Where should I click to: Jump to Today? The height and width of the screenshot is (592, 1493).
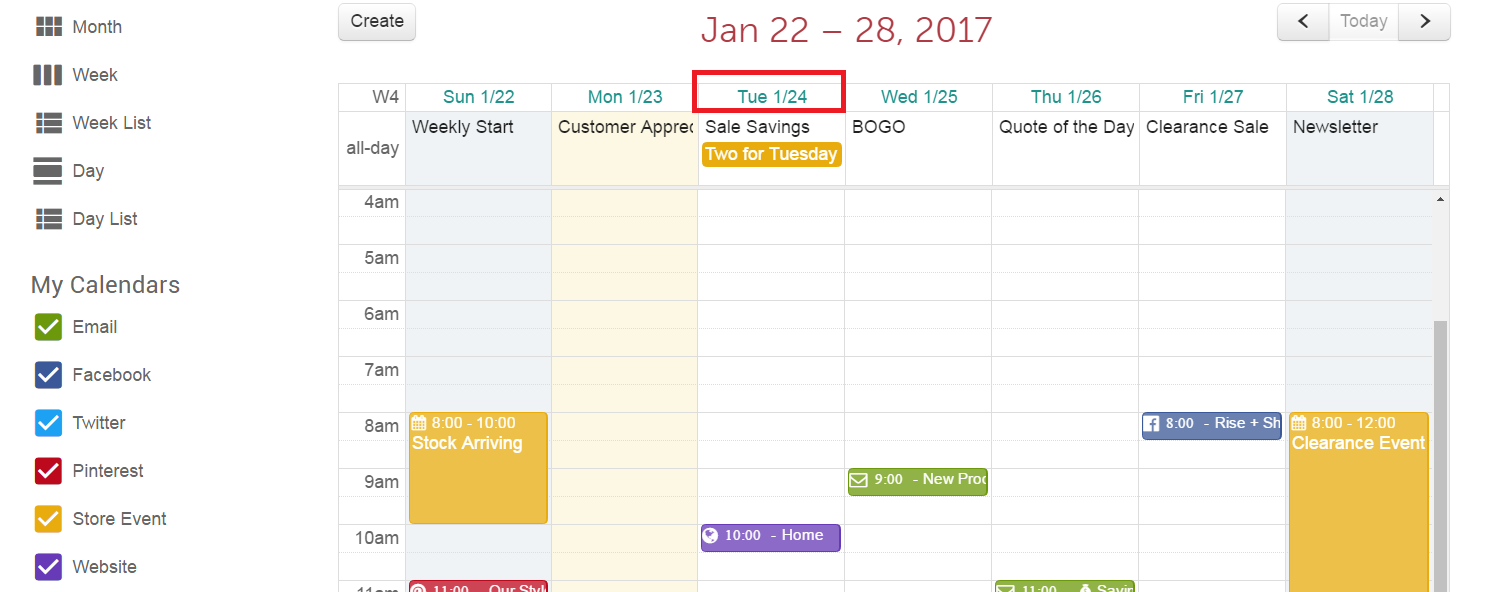pyautogui.click(x=1363, y=22)
